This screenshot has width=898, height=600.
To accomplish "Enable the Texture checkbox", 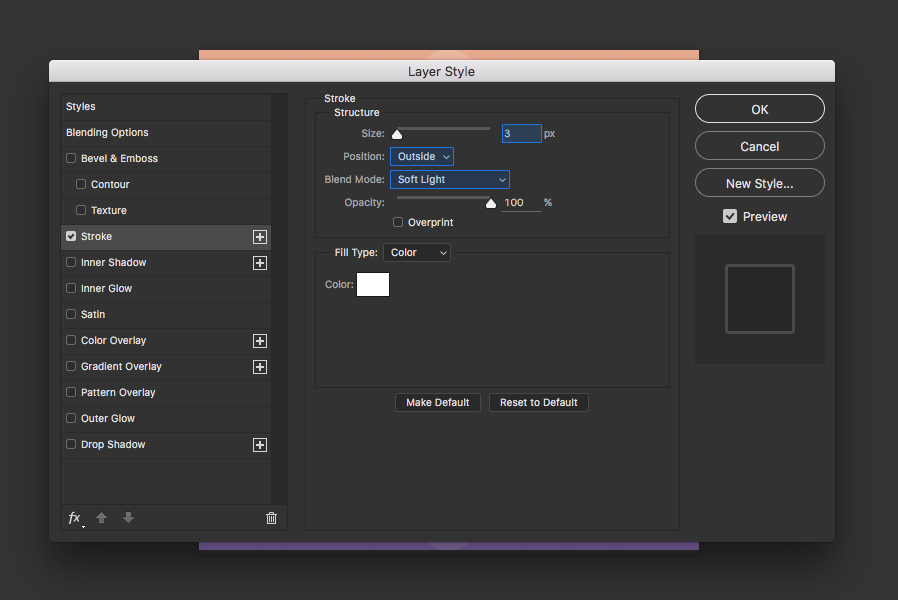I will tap(81, 210).
